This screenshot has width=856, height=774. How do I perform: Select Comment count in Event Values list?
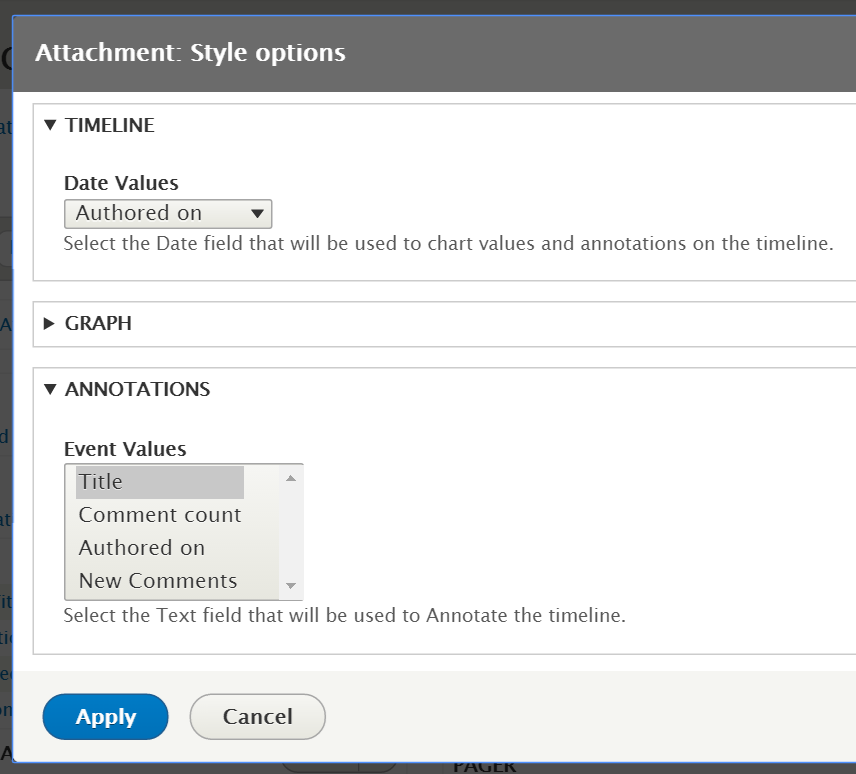pyautogui.click(x=160, y=515)
